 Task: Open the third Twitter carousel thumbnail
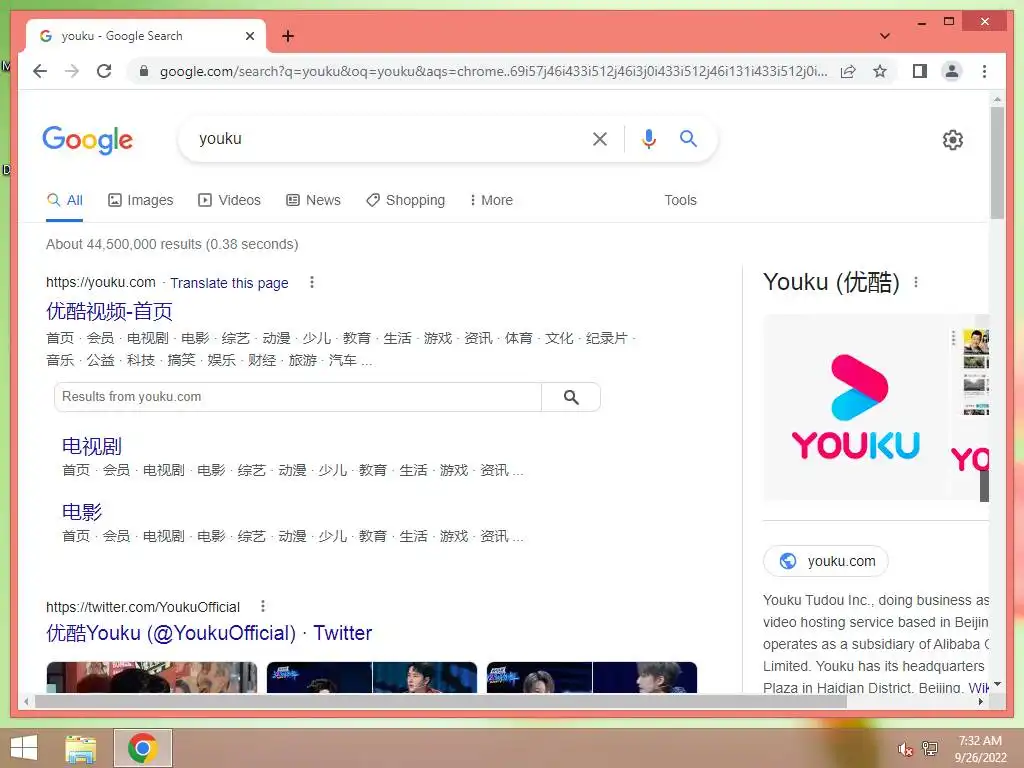[592, 677]
